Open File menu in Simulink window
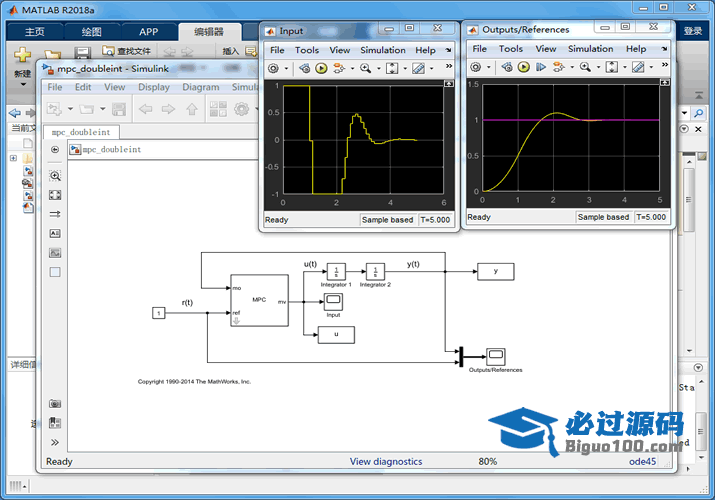 pyautogui.click(x=55, y=87)
